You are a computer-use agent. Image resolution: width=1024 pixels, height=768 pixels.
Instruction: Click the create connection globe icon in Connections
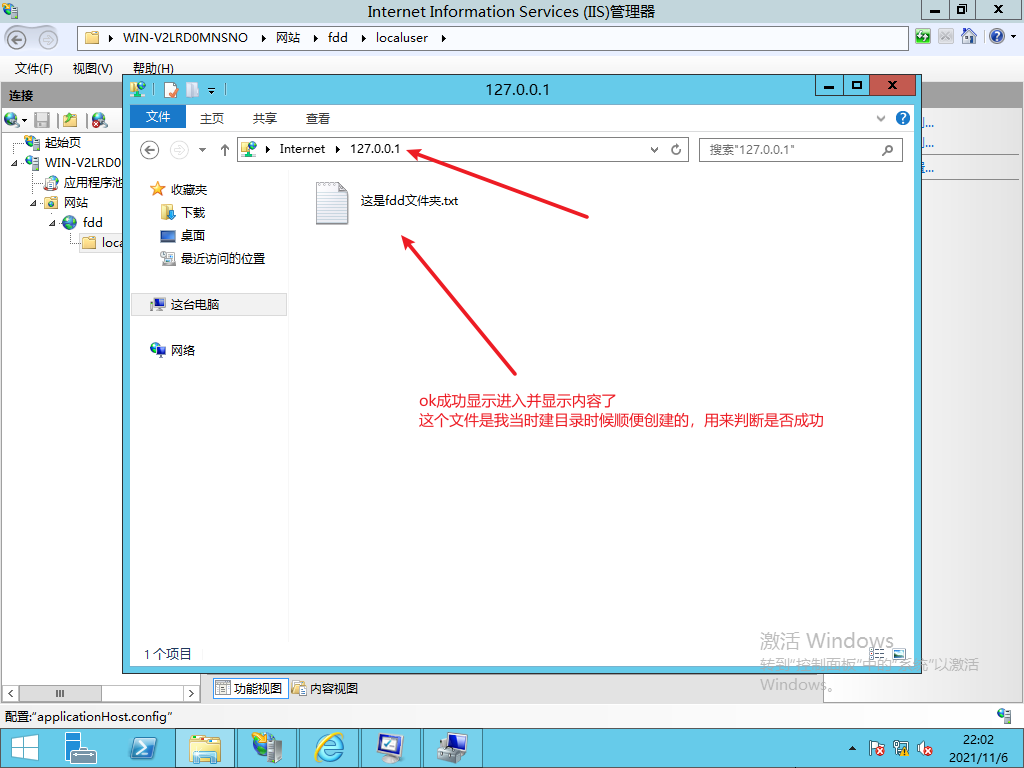(12, 120)
